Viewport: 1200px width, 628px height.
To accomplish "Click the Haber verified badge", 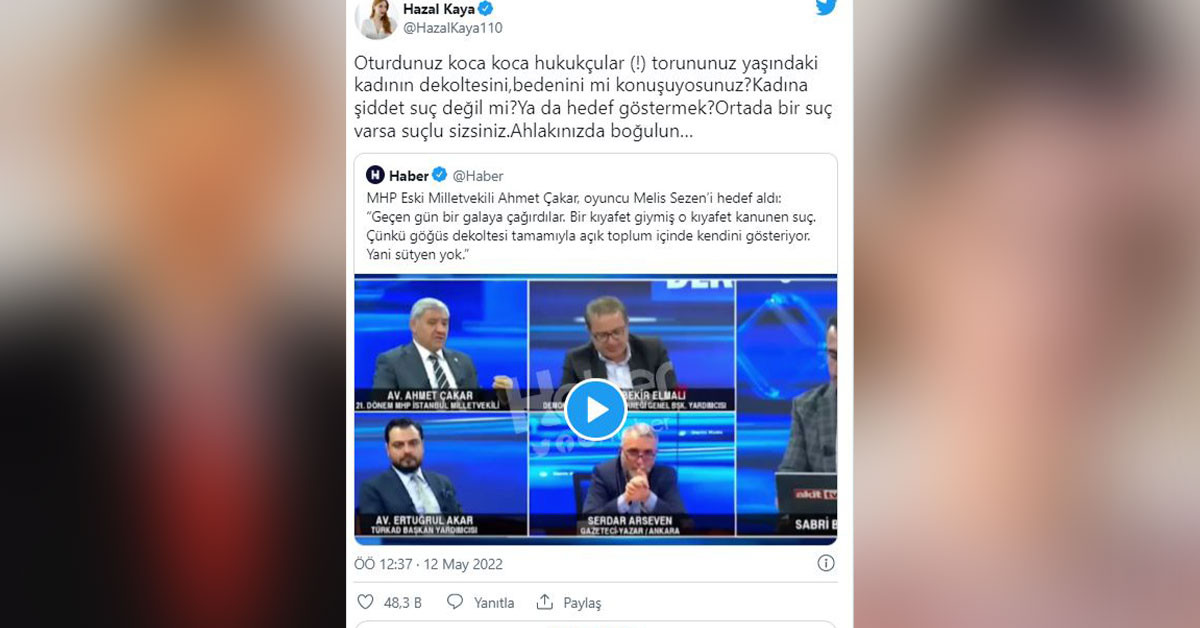I will [x=440, y=176].
